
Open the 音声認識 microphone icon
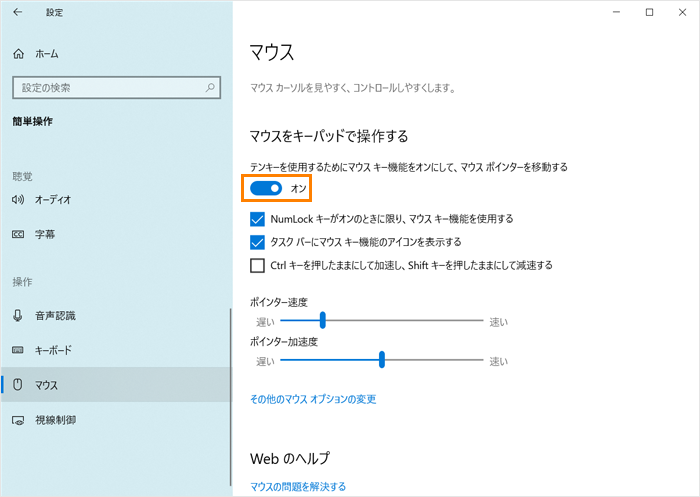(x=18, y=315)
